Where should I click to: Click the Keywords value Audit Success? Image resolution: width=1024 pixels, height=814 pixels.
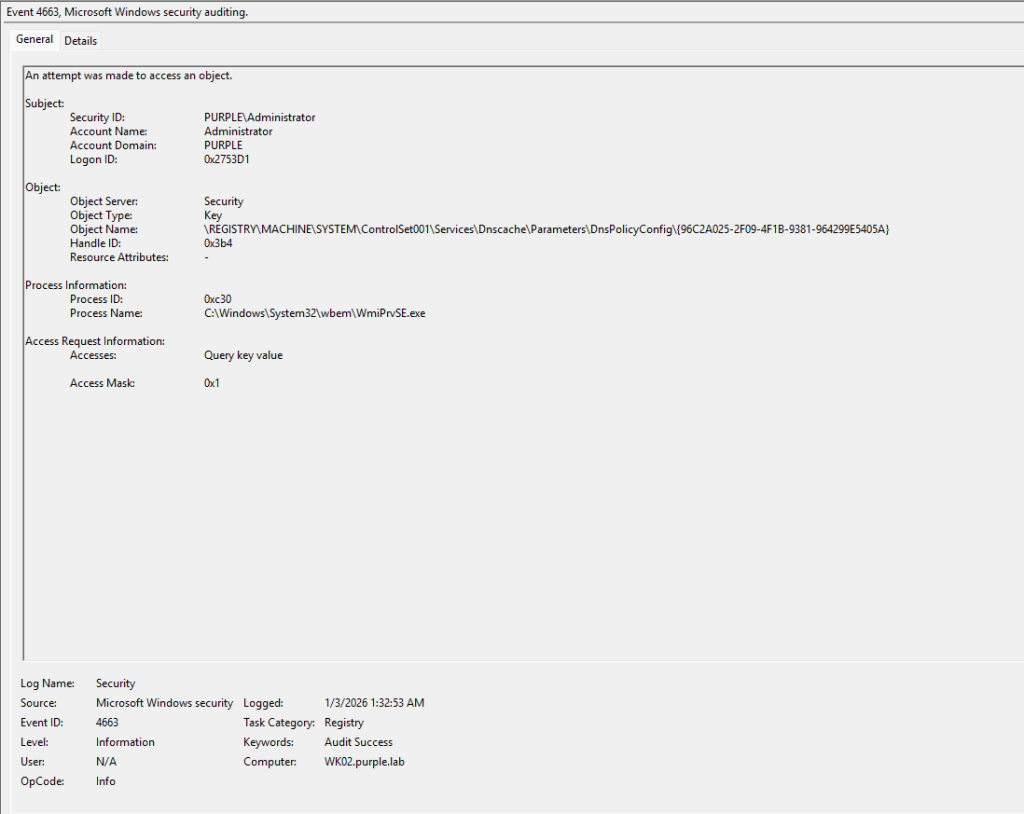pos(358,743)
